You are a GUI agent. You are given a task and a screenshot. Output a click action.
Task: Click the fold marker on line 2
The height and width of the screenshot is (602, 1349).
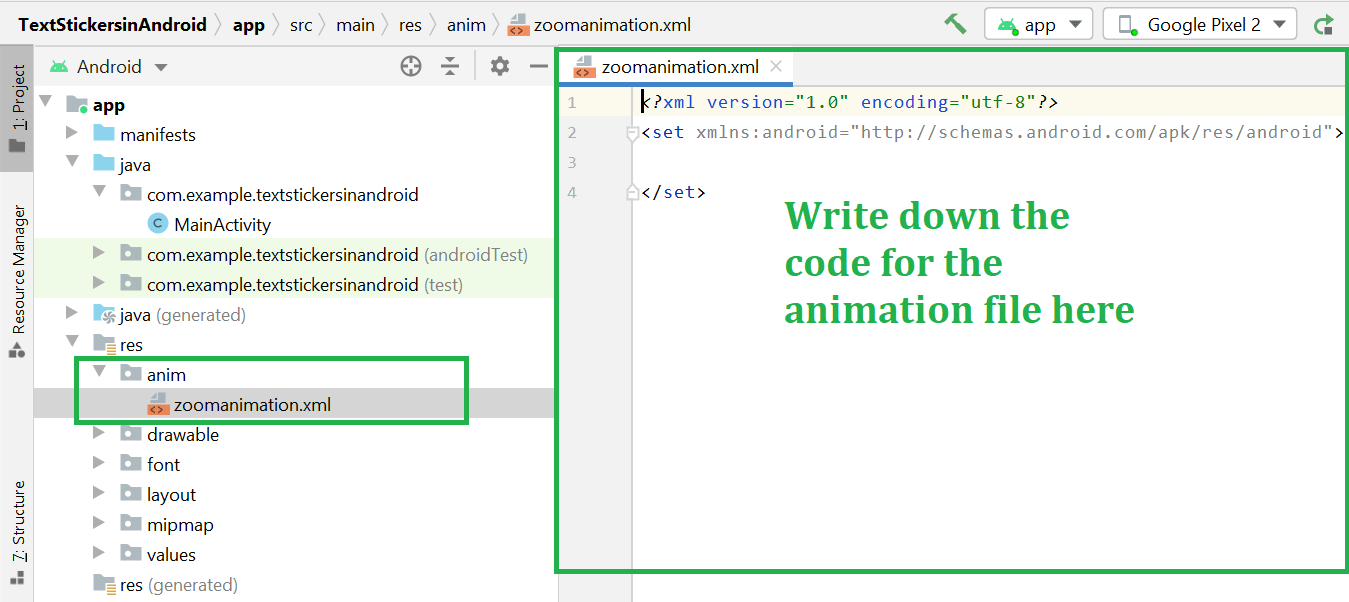pos(632,132)
